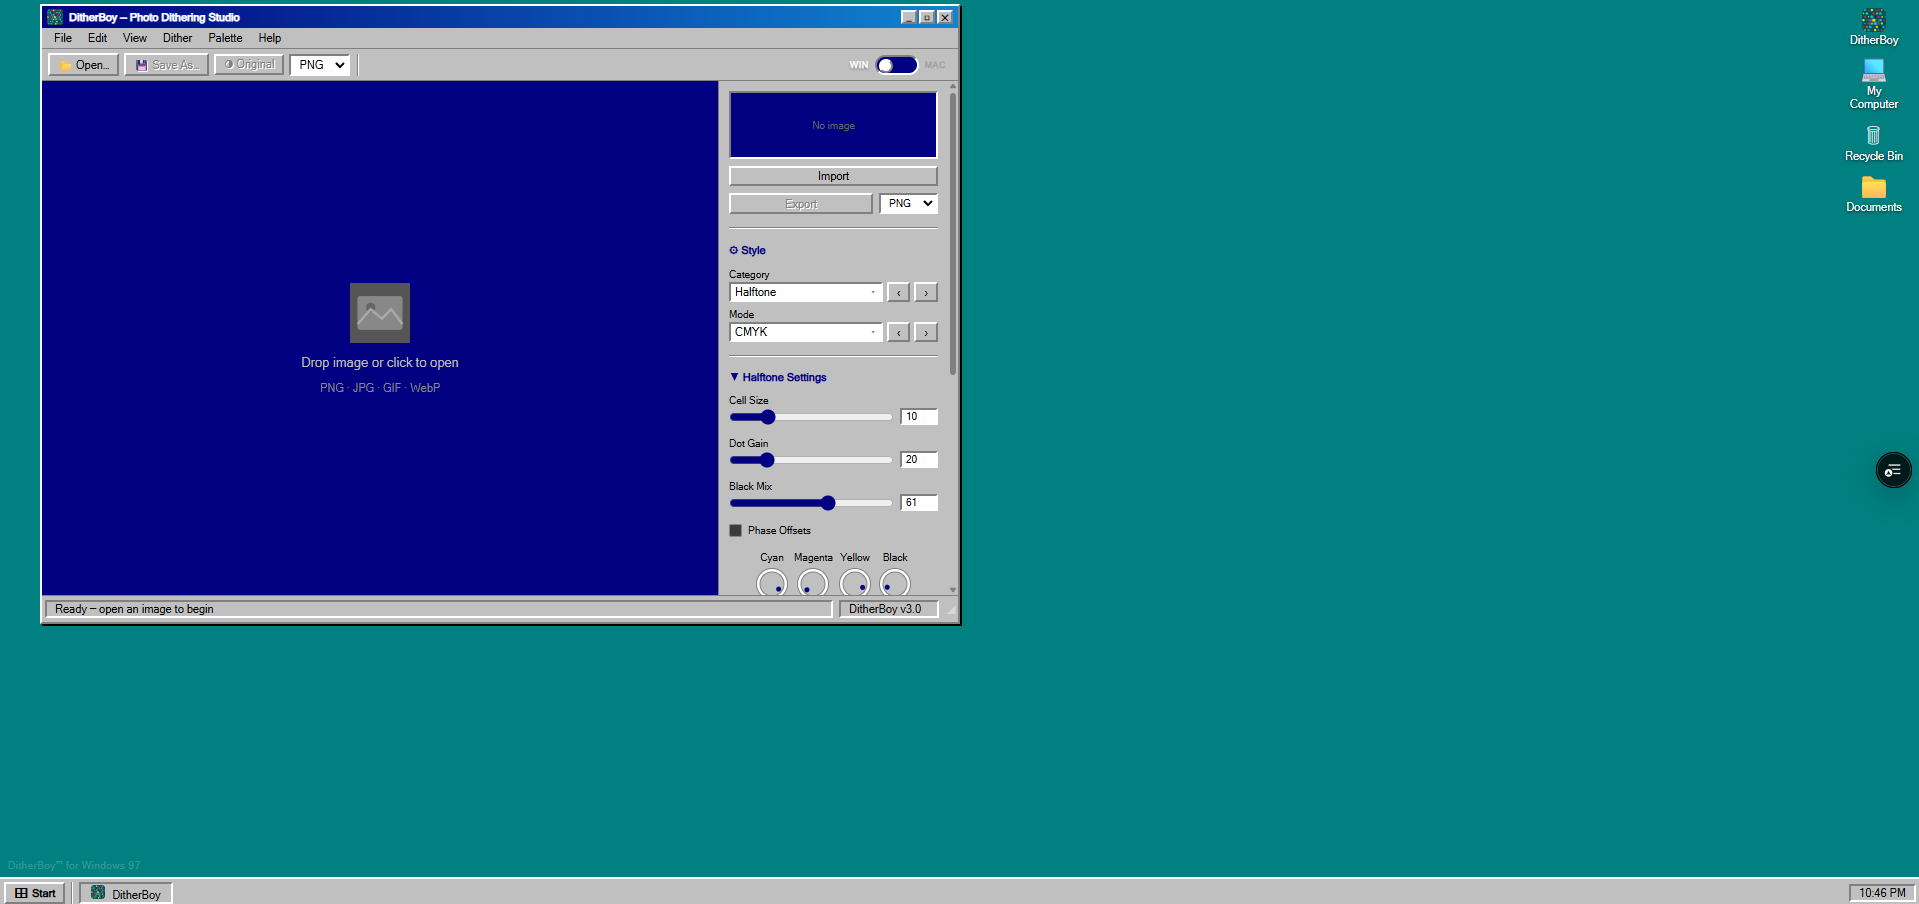Click the Import button

(832, 176)
